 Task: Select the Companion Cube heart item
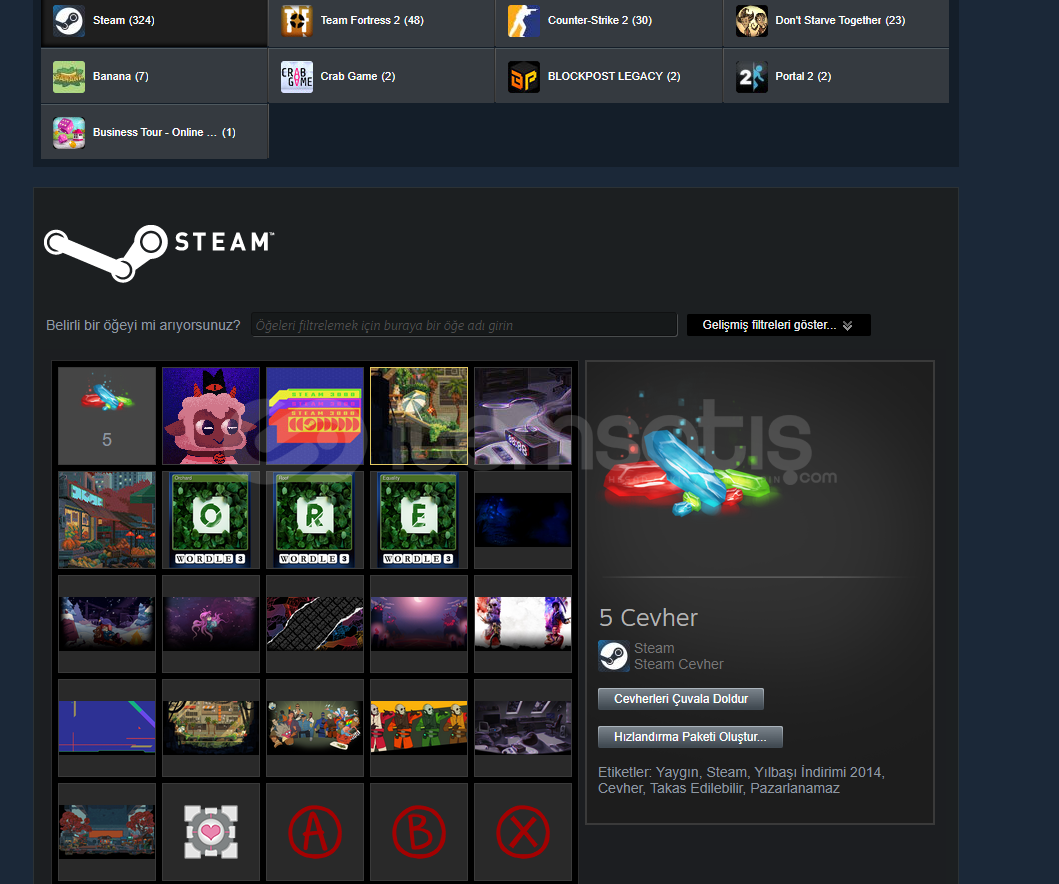point(211,832)
